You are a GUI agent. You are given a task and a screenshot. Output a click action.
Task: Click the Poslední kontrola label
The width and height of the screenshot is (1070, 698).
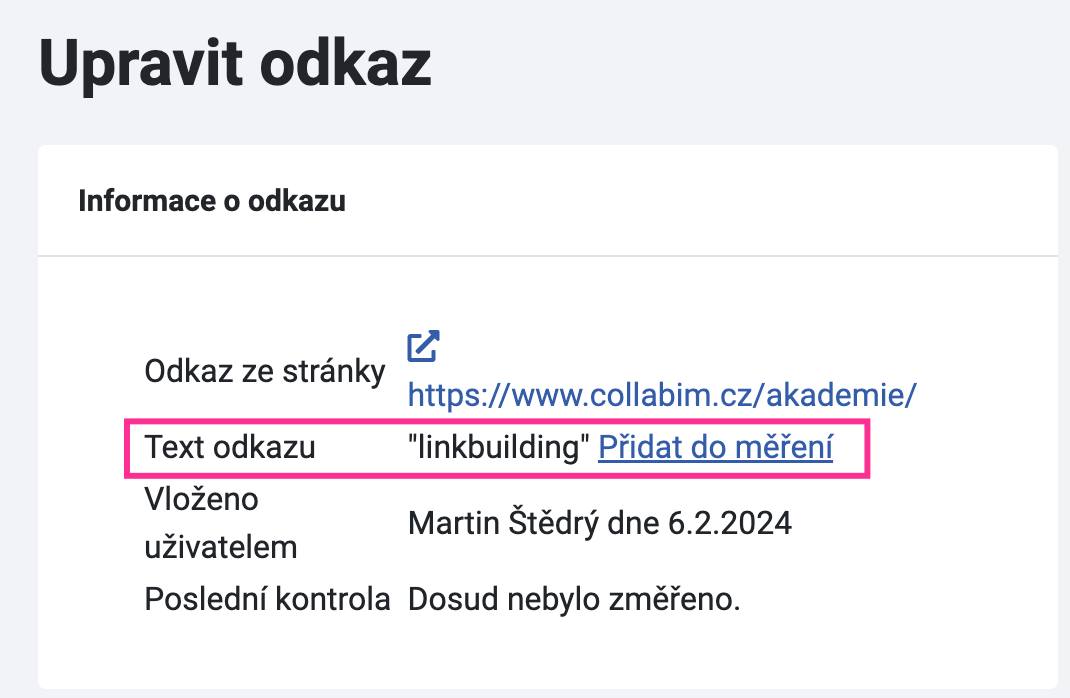(x=268, y=600)
